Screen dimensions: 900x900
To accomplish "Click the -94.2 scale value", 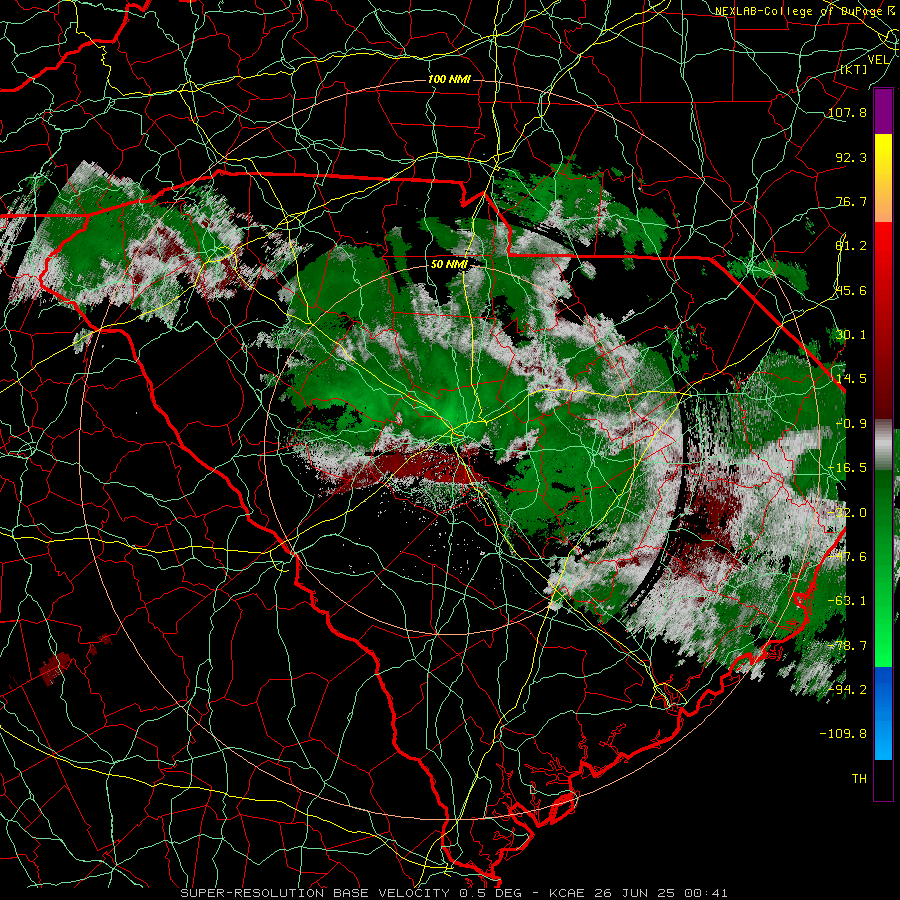I will [x=847, y=690].
